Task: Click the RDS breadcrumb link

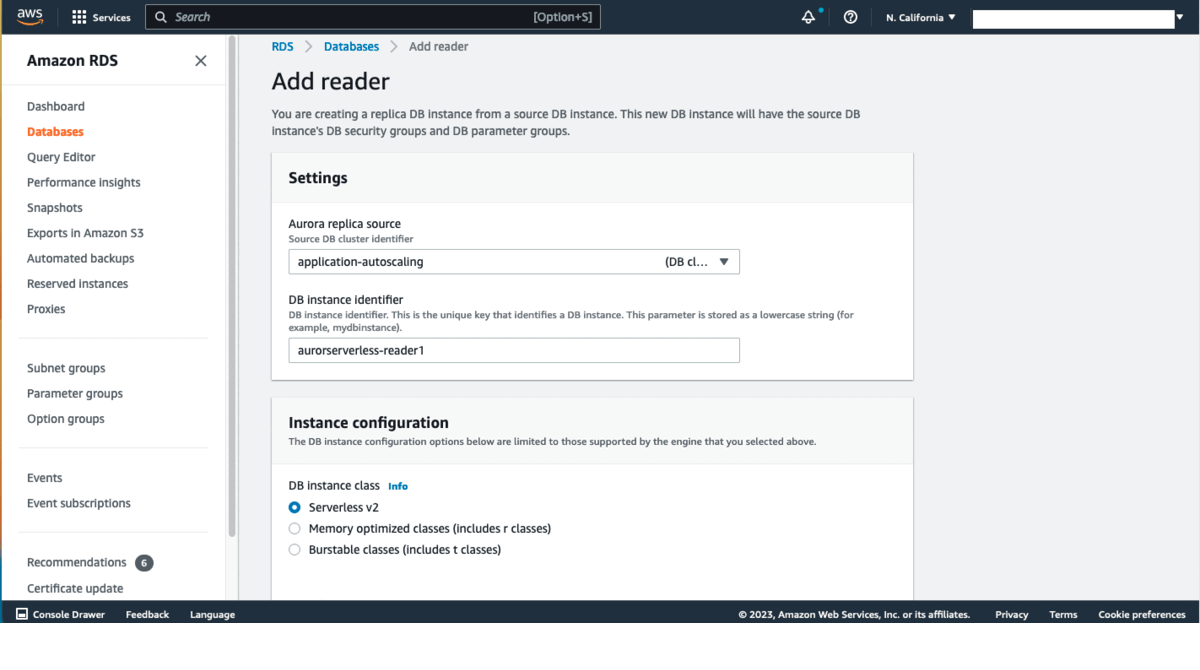Action: click(x=283, y=46)
